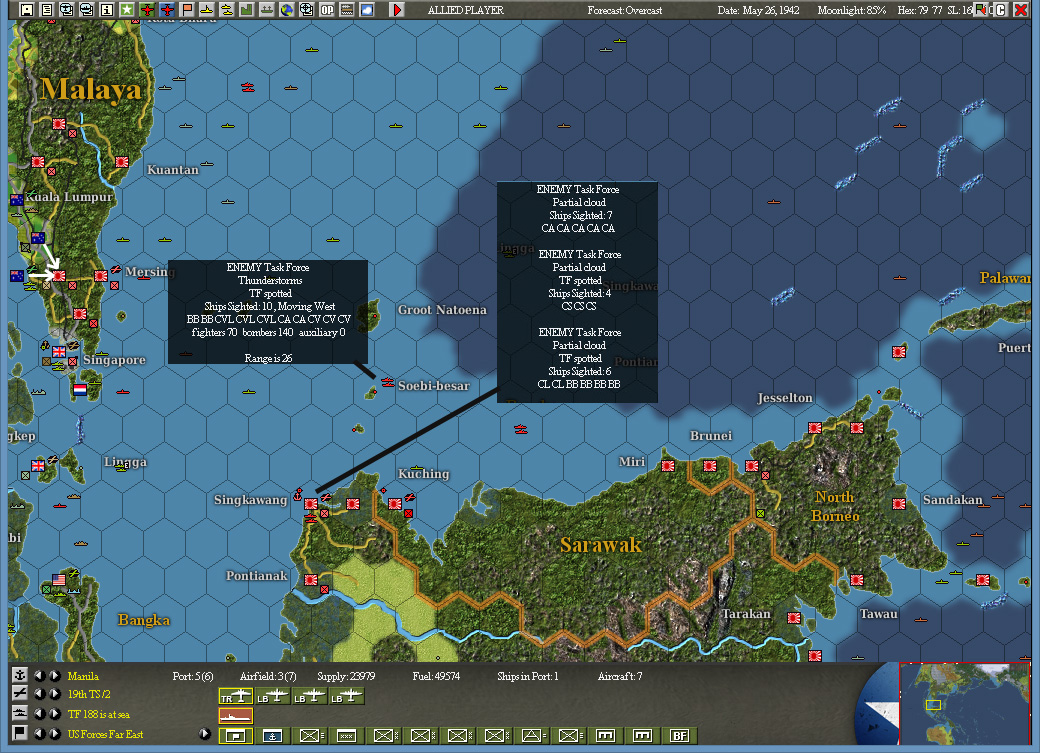Click the 19th TS/2 unit name
1040x753 pixels.
(89, 694)
